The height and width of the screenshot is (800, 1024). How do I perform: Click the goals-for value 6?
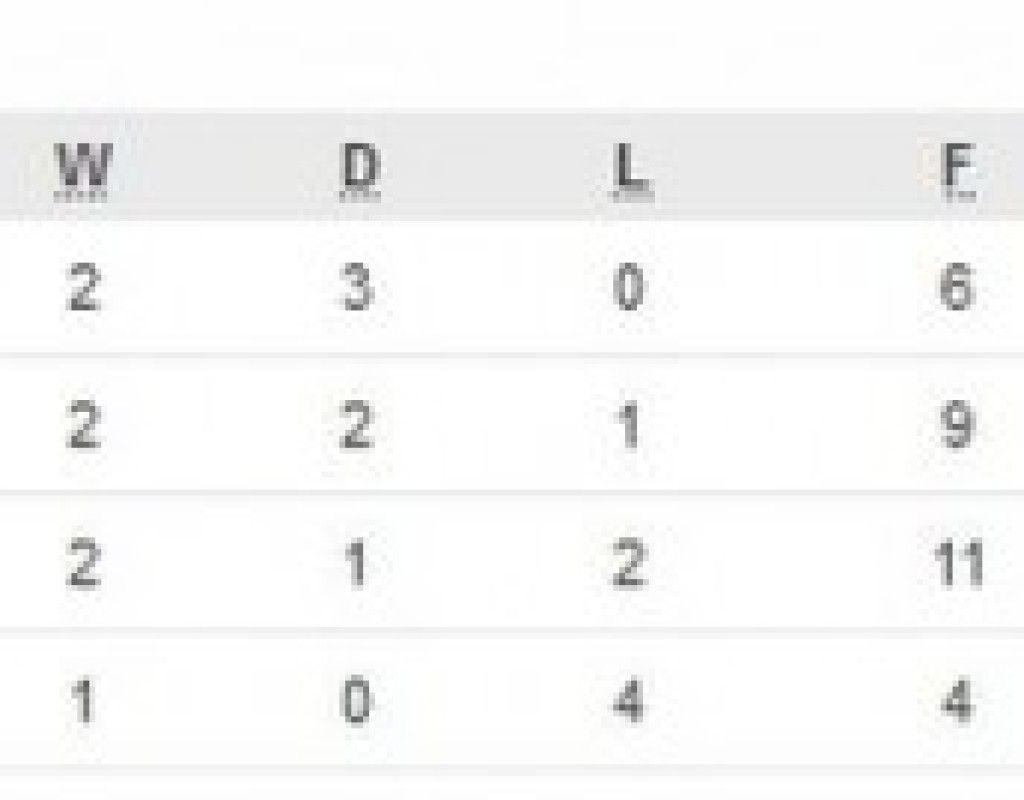(x=957, y=289)
